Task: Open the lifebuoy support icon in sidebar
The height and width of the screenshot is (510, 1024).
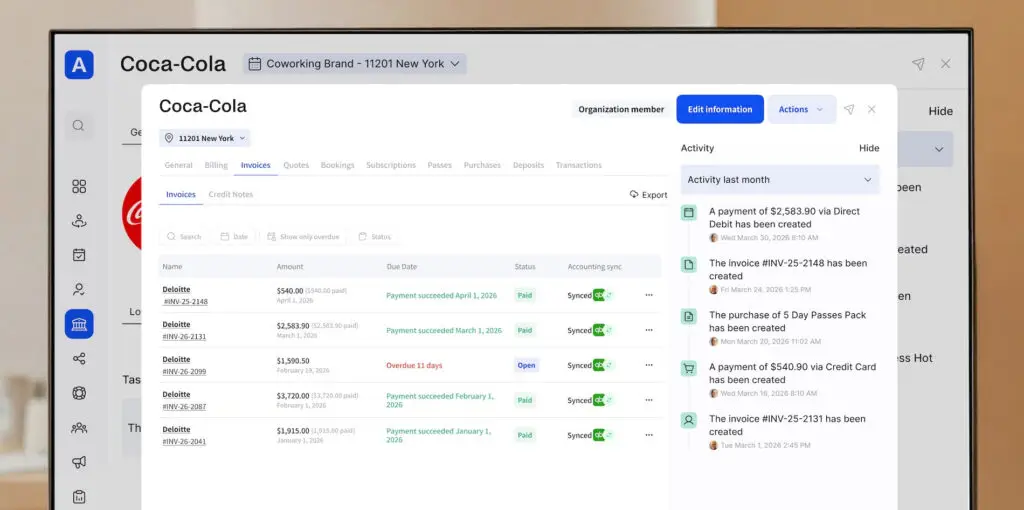Action: pyautogui.click(x=79, y=393)
